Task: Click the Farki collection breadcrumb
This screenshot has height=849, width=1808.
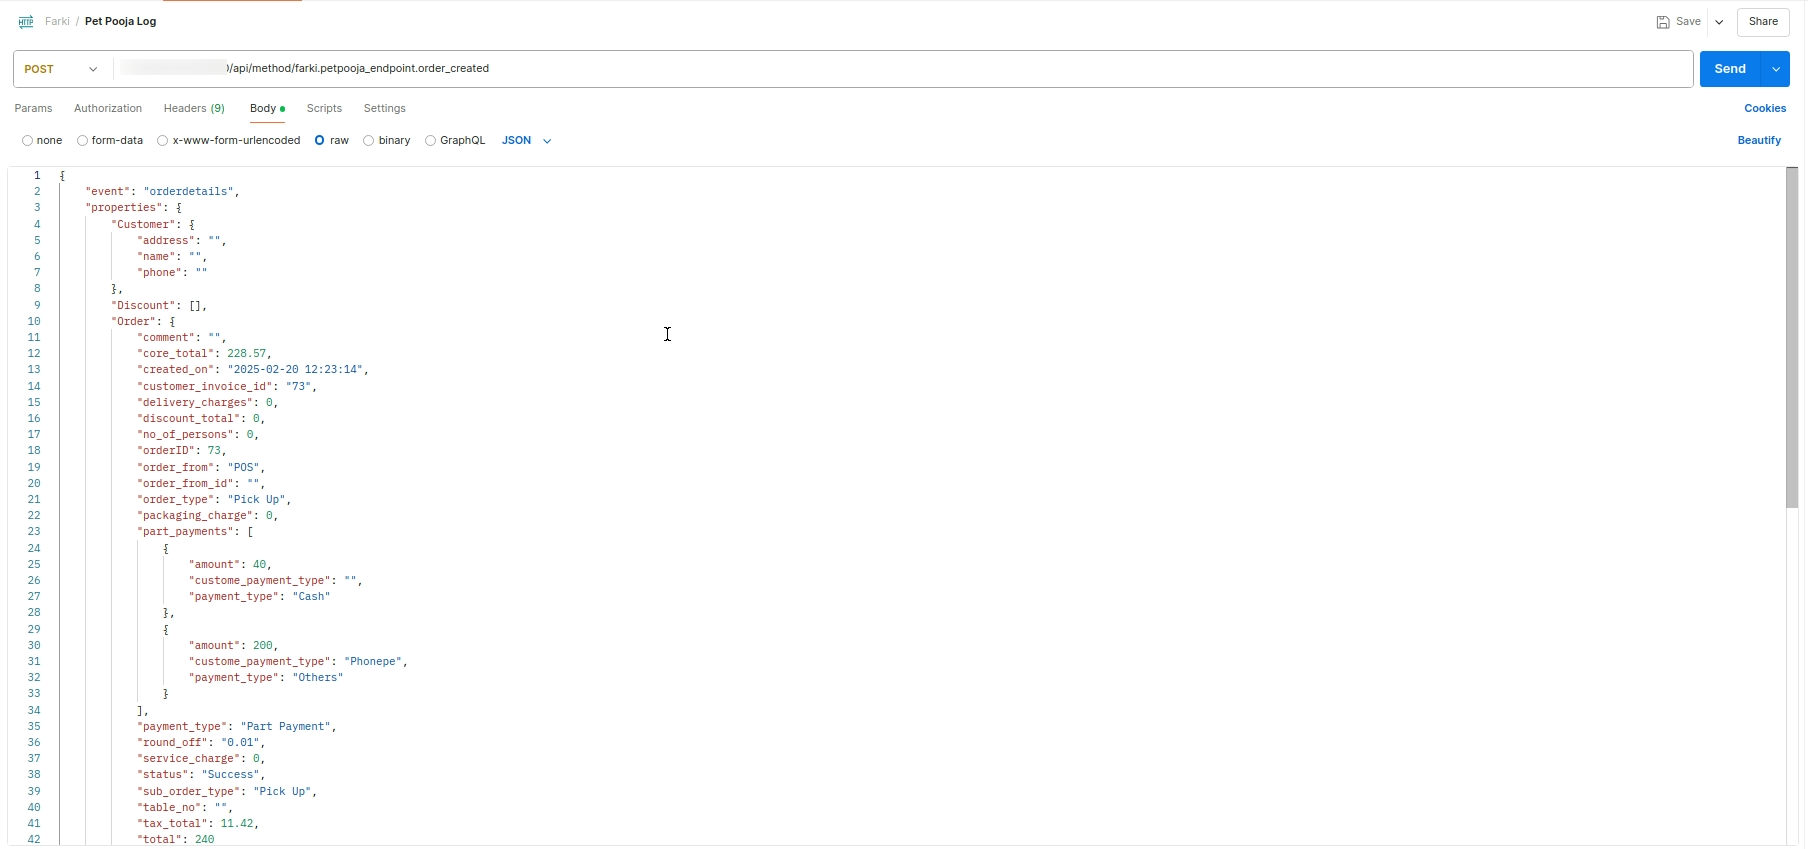Action: [57, 22]
